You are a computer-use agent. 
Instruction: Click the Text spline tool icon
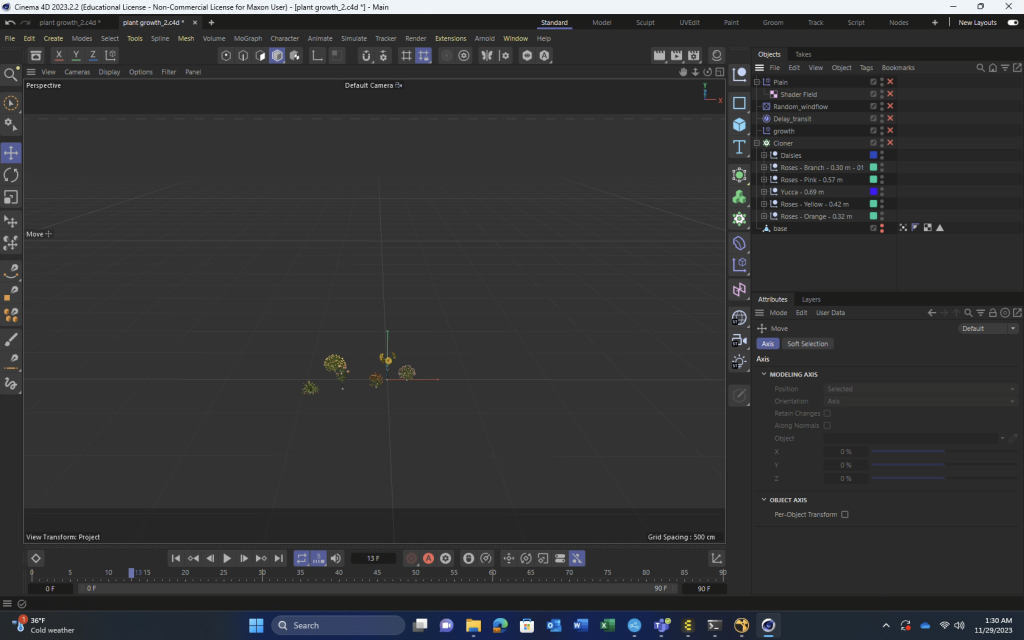(x=739, y=147)
